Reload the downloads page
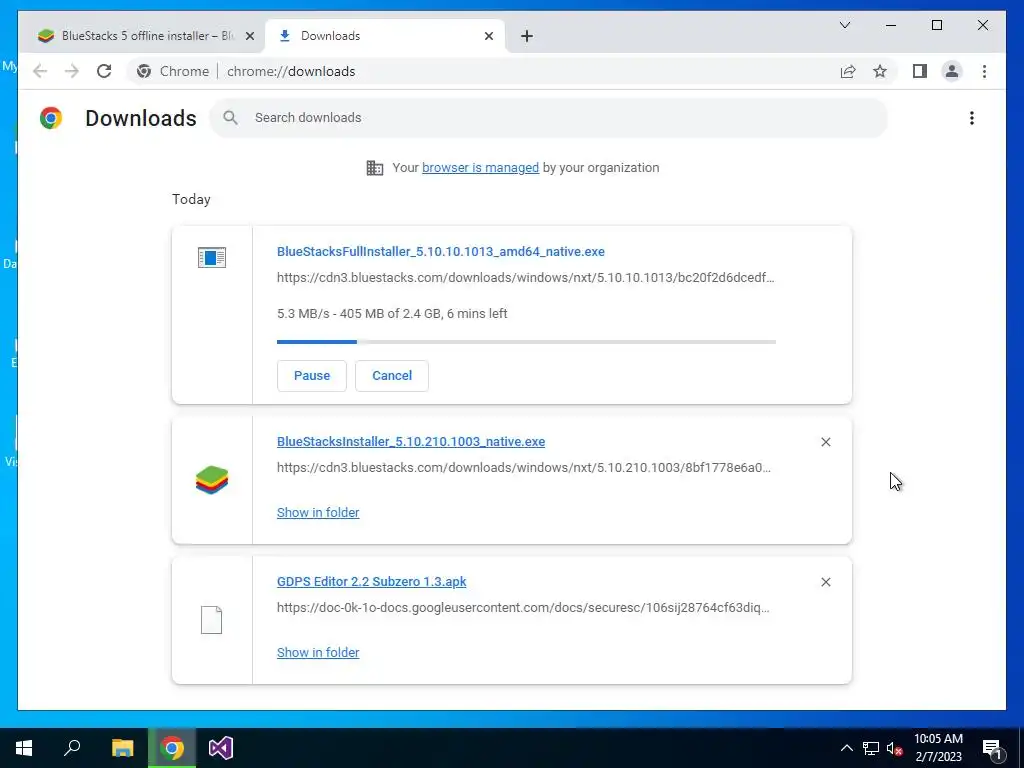Screen dimensions: 1024x768 point(104,71)
